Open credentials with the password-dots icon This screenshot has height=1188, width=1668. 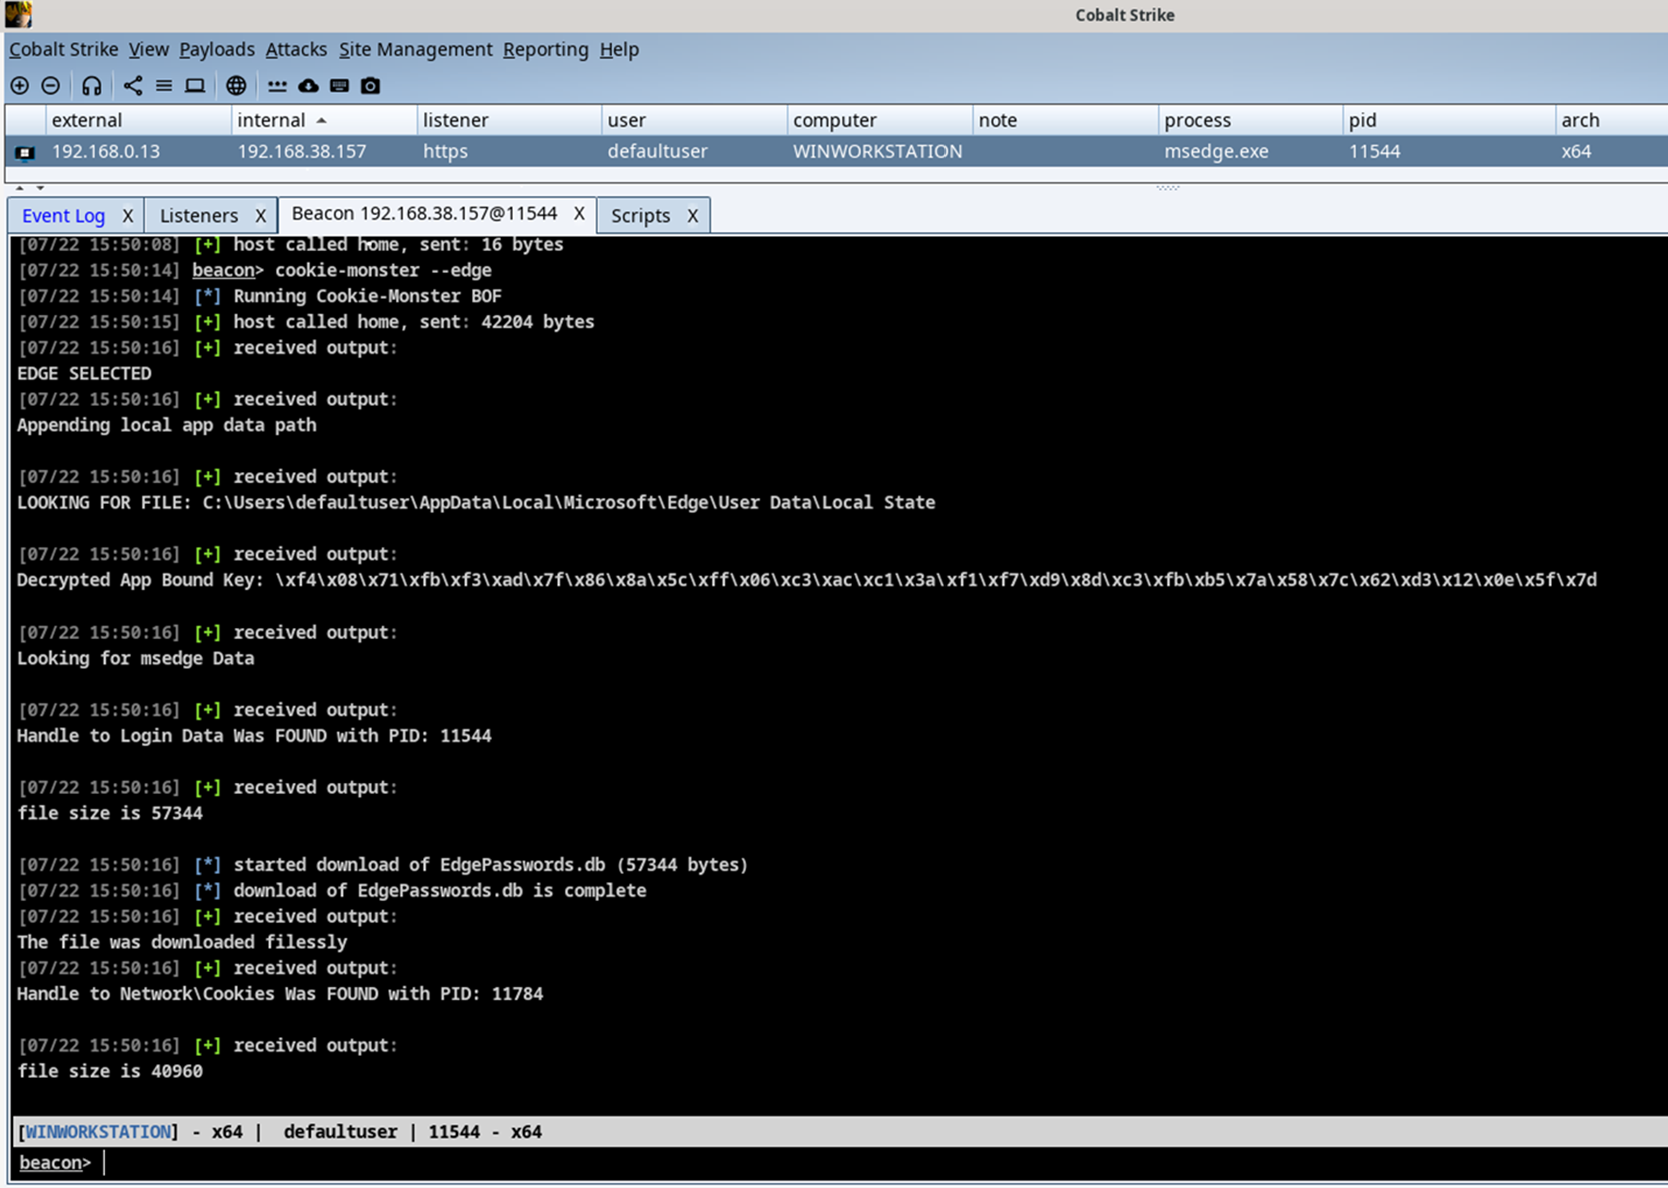point(277,86)
